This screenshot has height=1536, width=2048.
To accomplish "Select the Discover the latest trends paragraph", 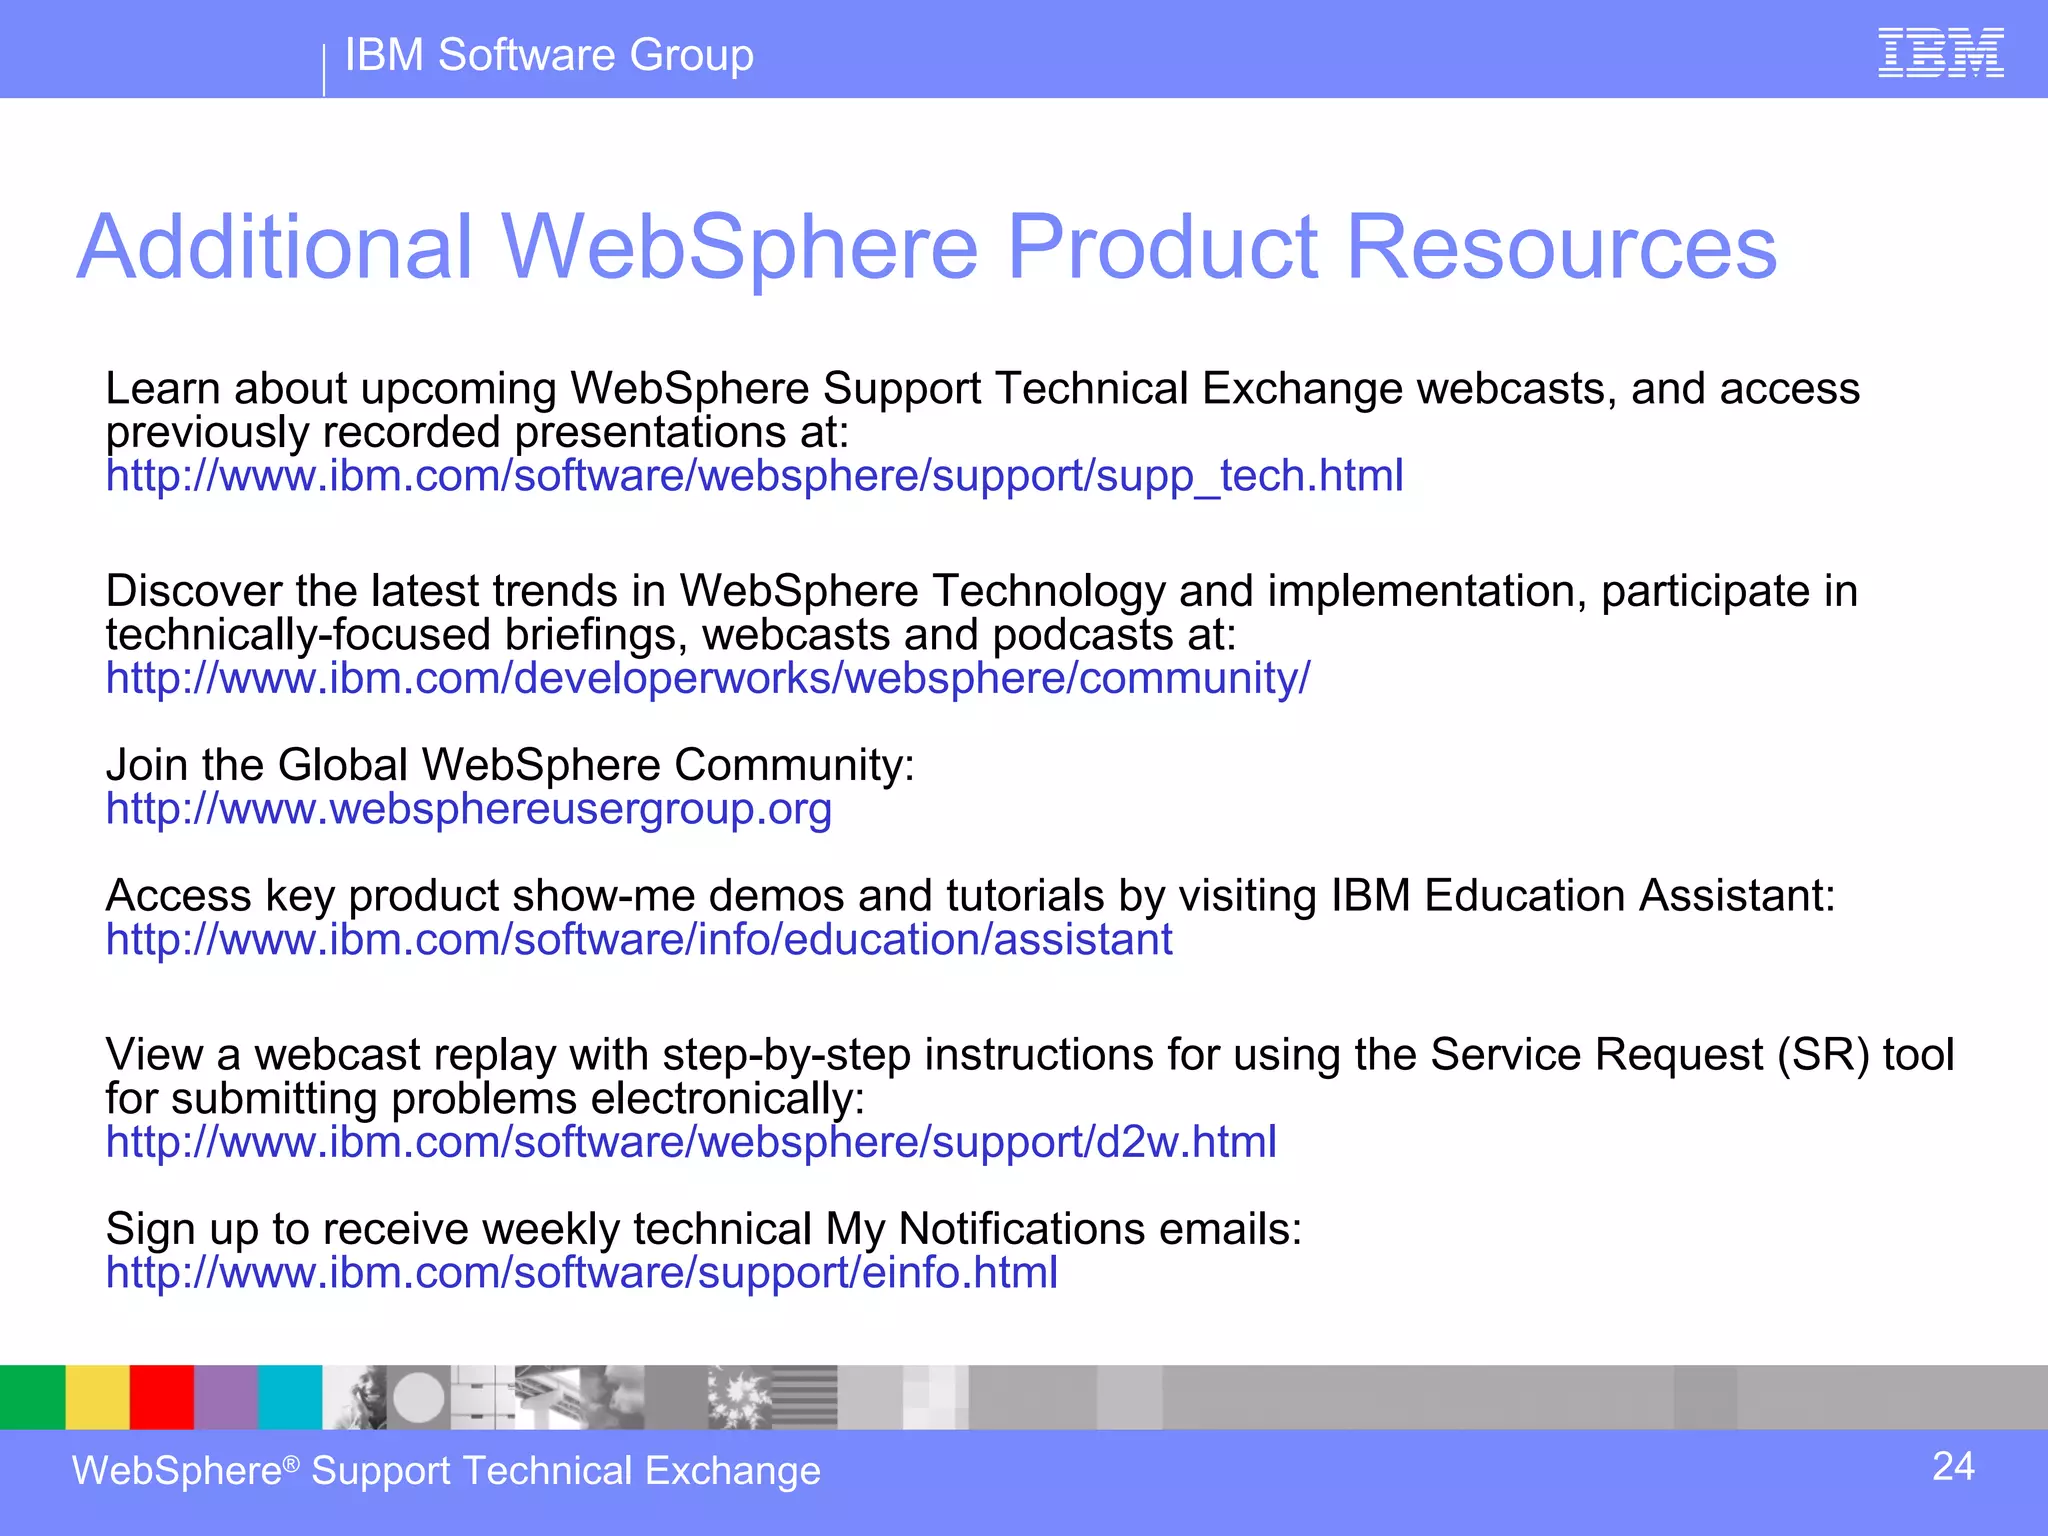I will click(x=982, y=613).
